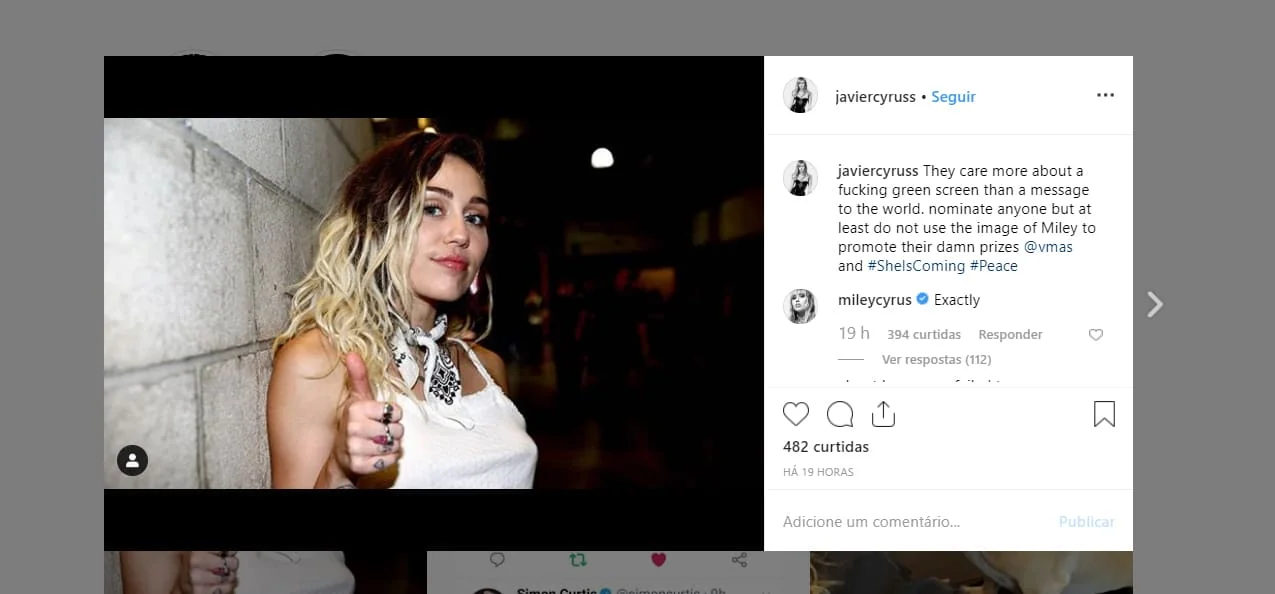1275x594 pixels.
Task: Click the share post icon
Action: click(x=883, y=414)
